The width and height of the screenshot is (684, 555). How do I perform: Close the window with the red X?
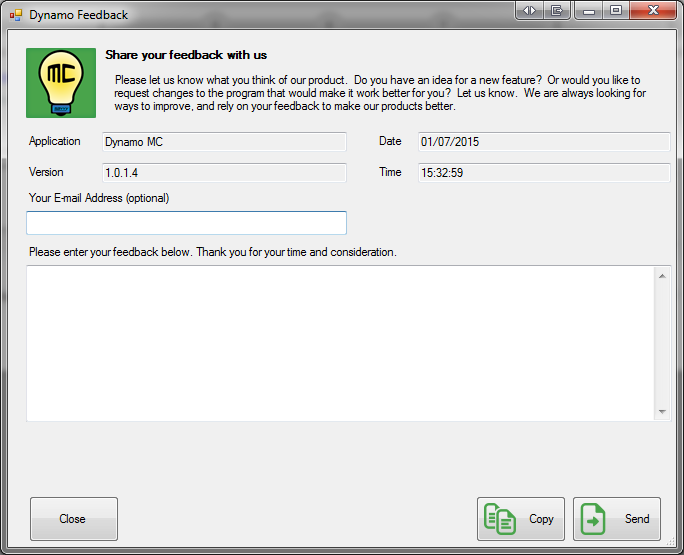pyautogui.click(x=653, y=10)
